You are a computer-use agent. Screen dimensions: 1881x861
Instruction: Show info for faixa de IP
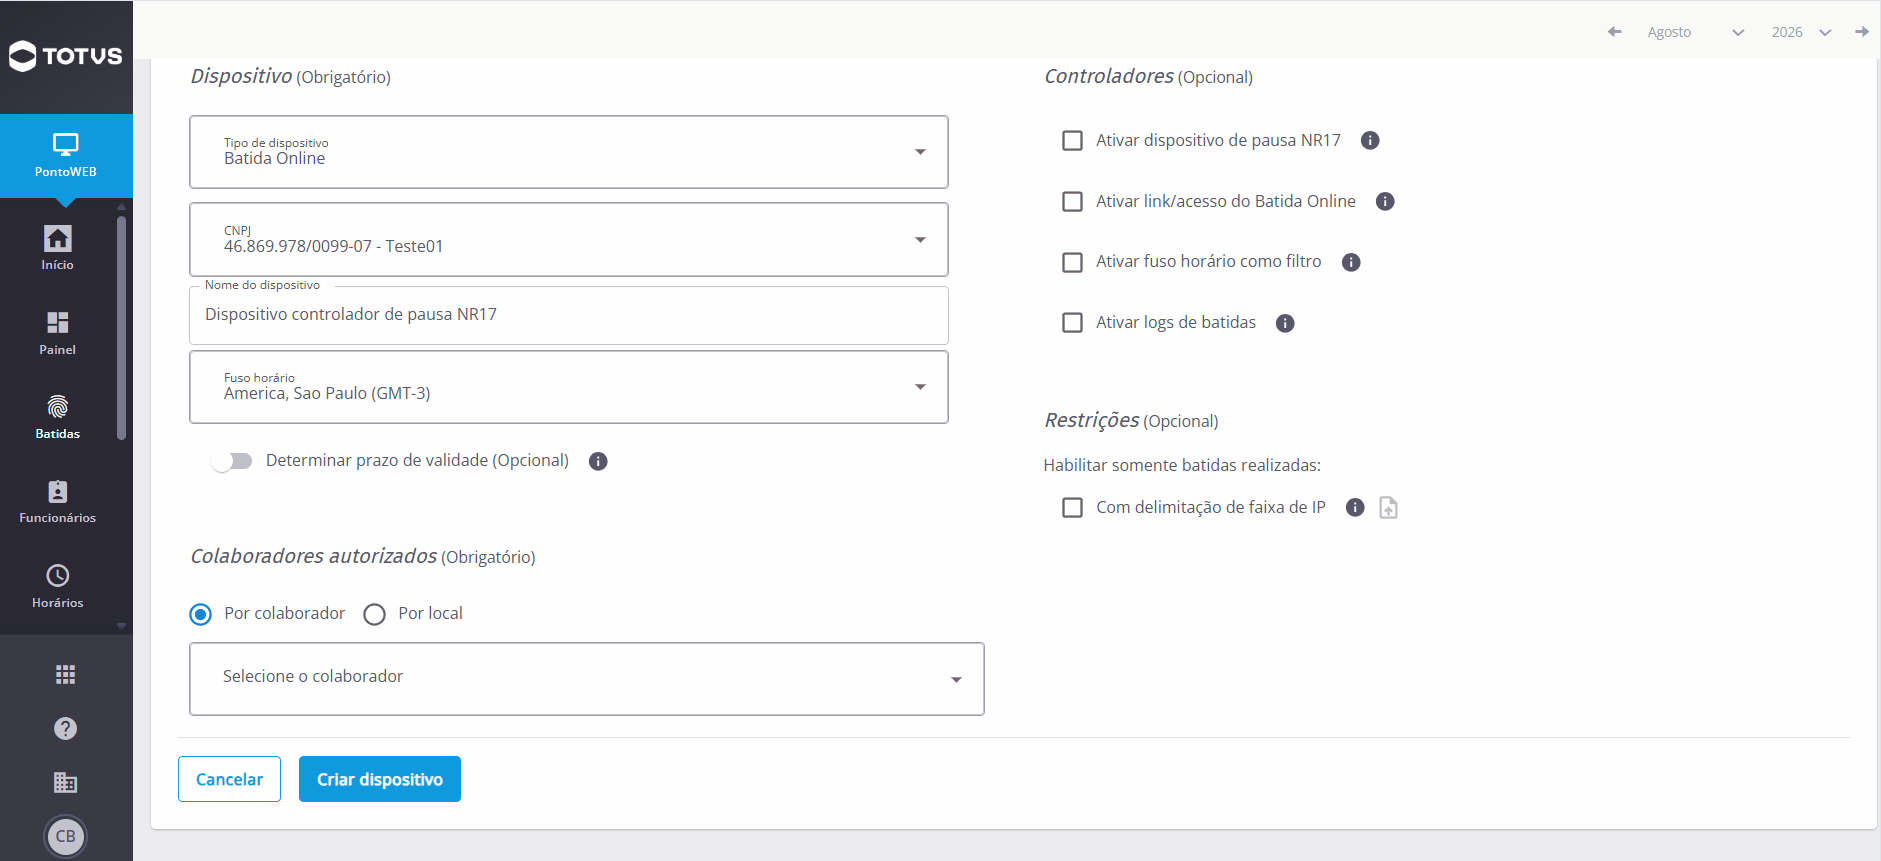[1355, 507]
